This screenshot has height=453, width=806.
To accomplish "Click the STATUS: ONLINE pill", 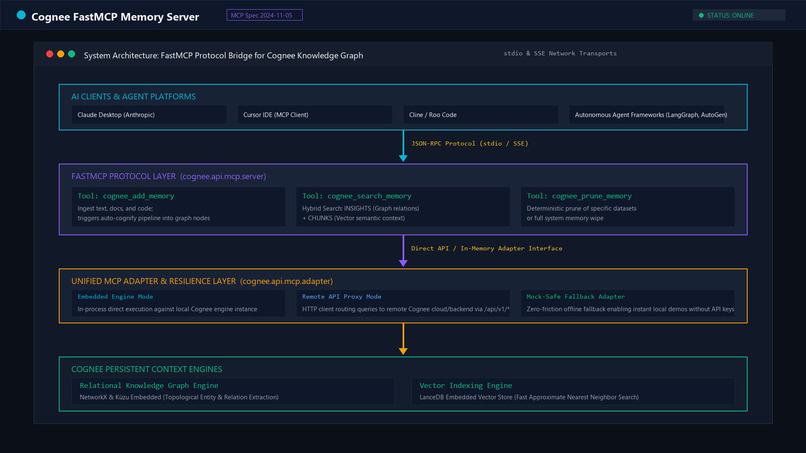I will coord(739,15).
